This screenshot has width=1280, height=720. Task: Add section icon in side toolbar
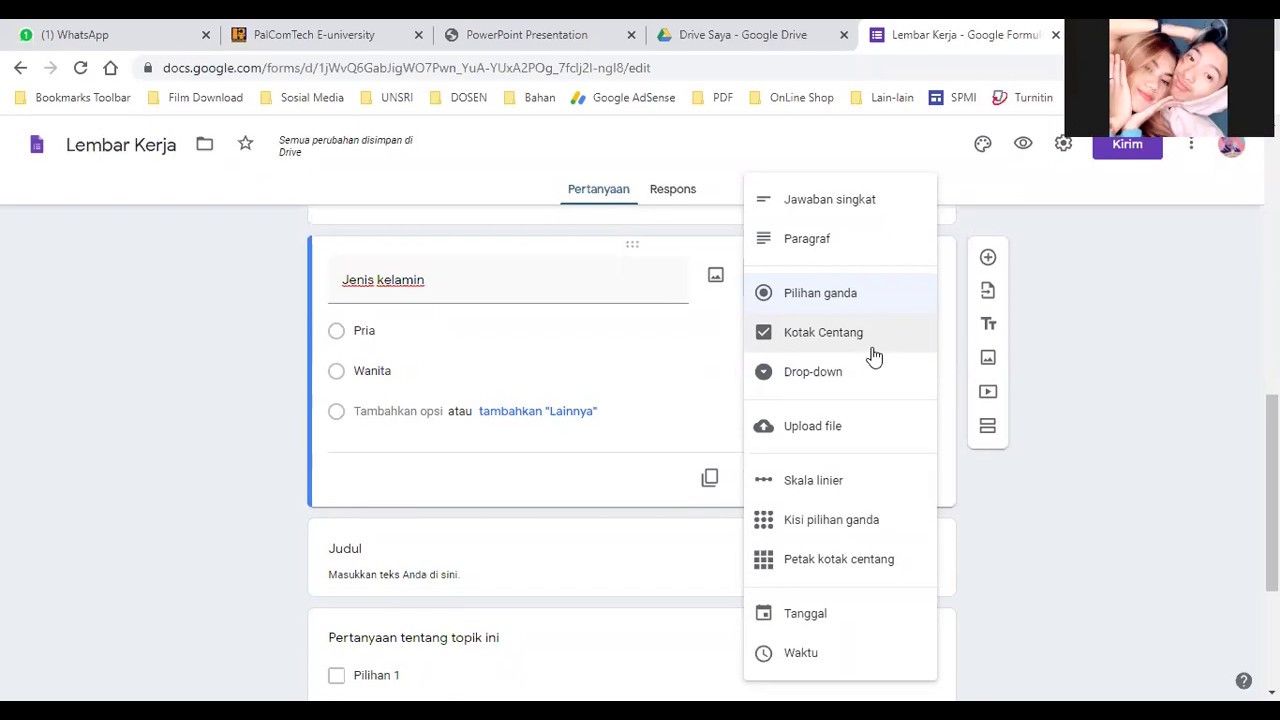[x=988, y=426]
